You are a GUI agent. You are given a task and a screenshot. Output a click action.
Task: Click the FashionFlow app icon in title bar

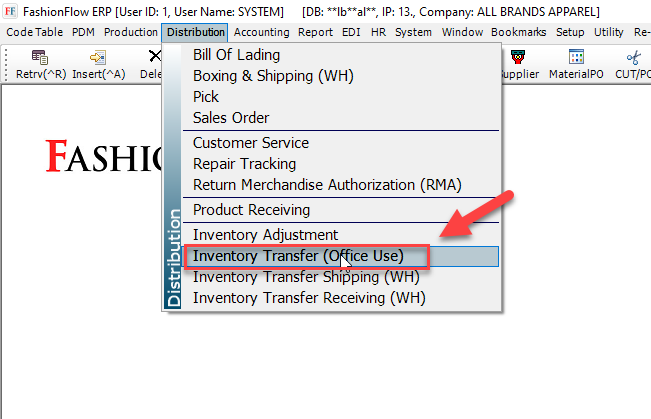coord(9,11)
